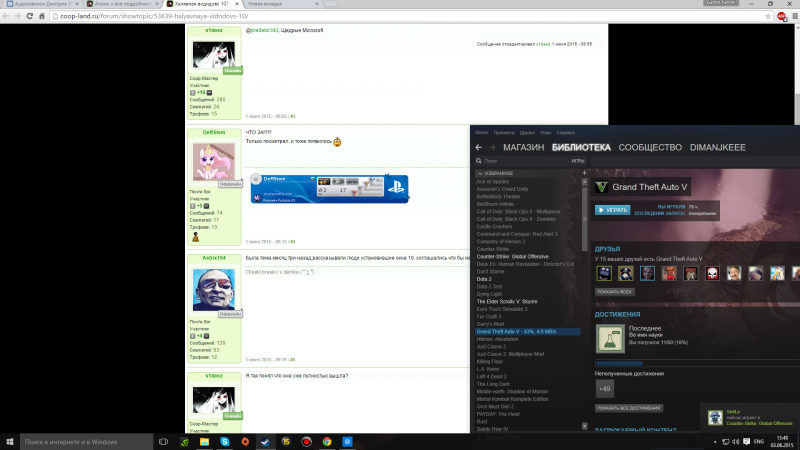
Task: Click the scroll down arrow of games list
Action: click(584, 426)
